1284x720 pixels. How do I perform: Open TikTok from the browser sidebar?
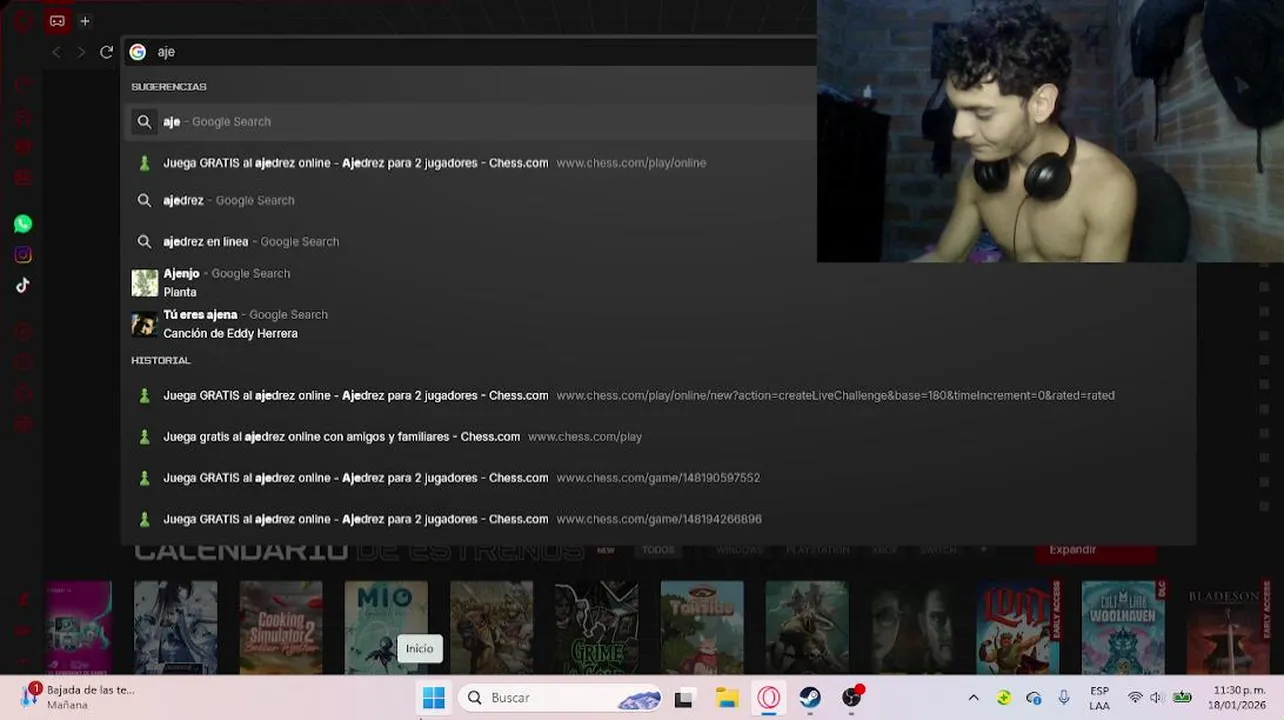coord(23,285)
